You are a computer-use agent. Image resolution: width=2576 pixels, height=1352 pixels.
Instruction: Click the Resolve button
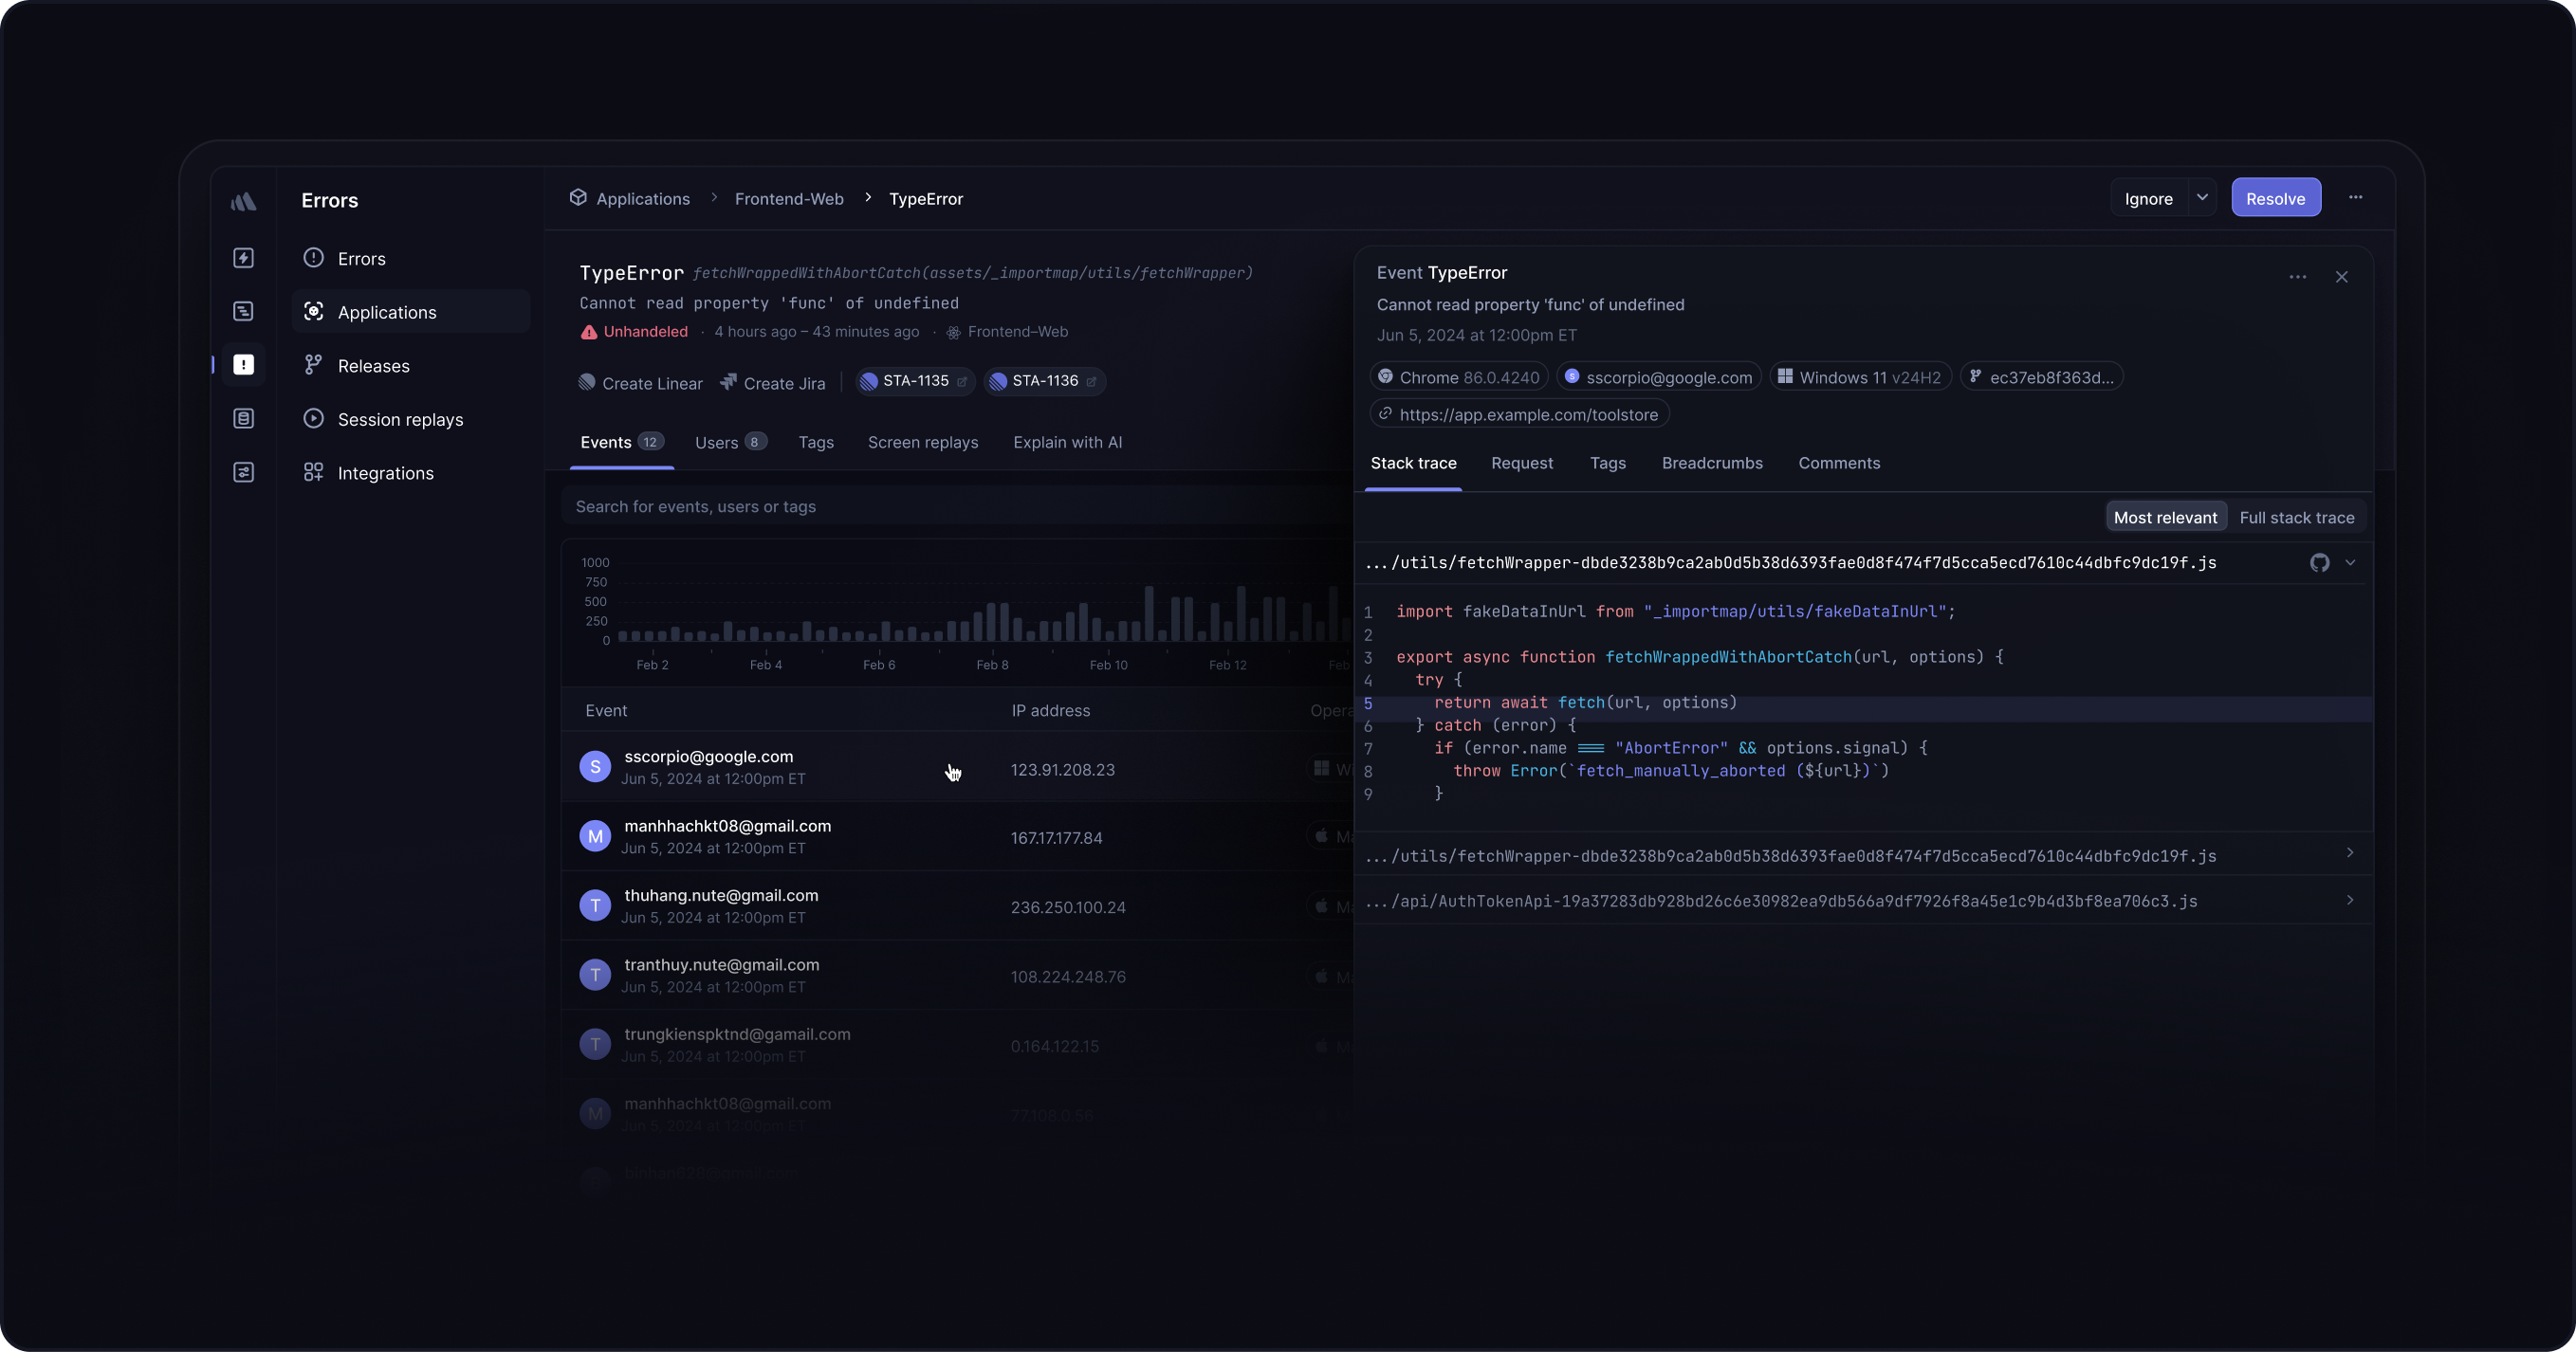[2275, 198]
